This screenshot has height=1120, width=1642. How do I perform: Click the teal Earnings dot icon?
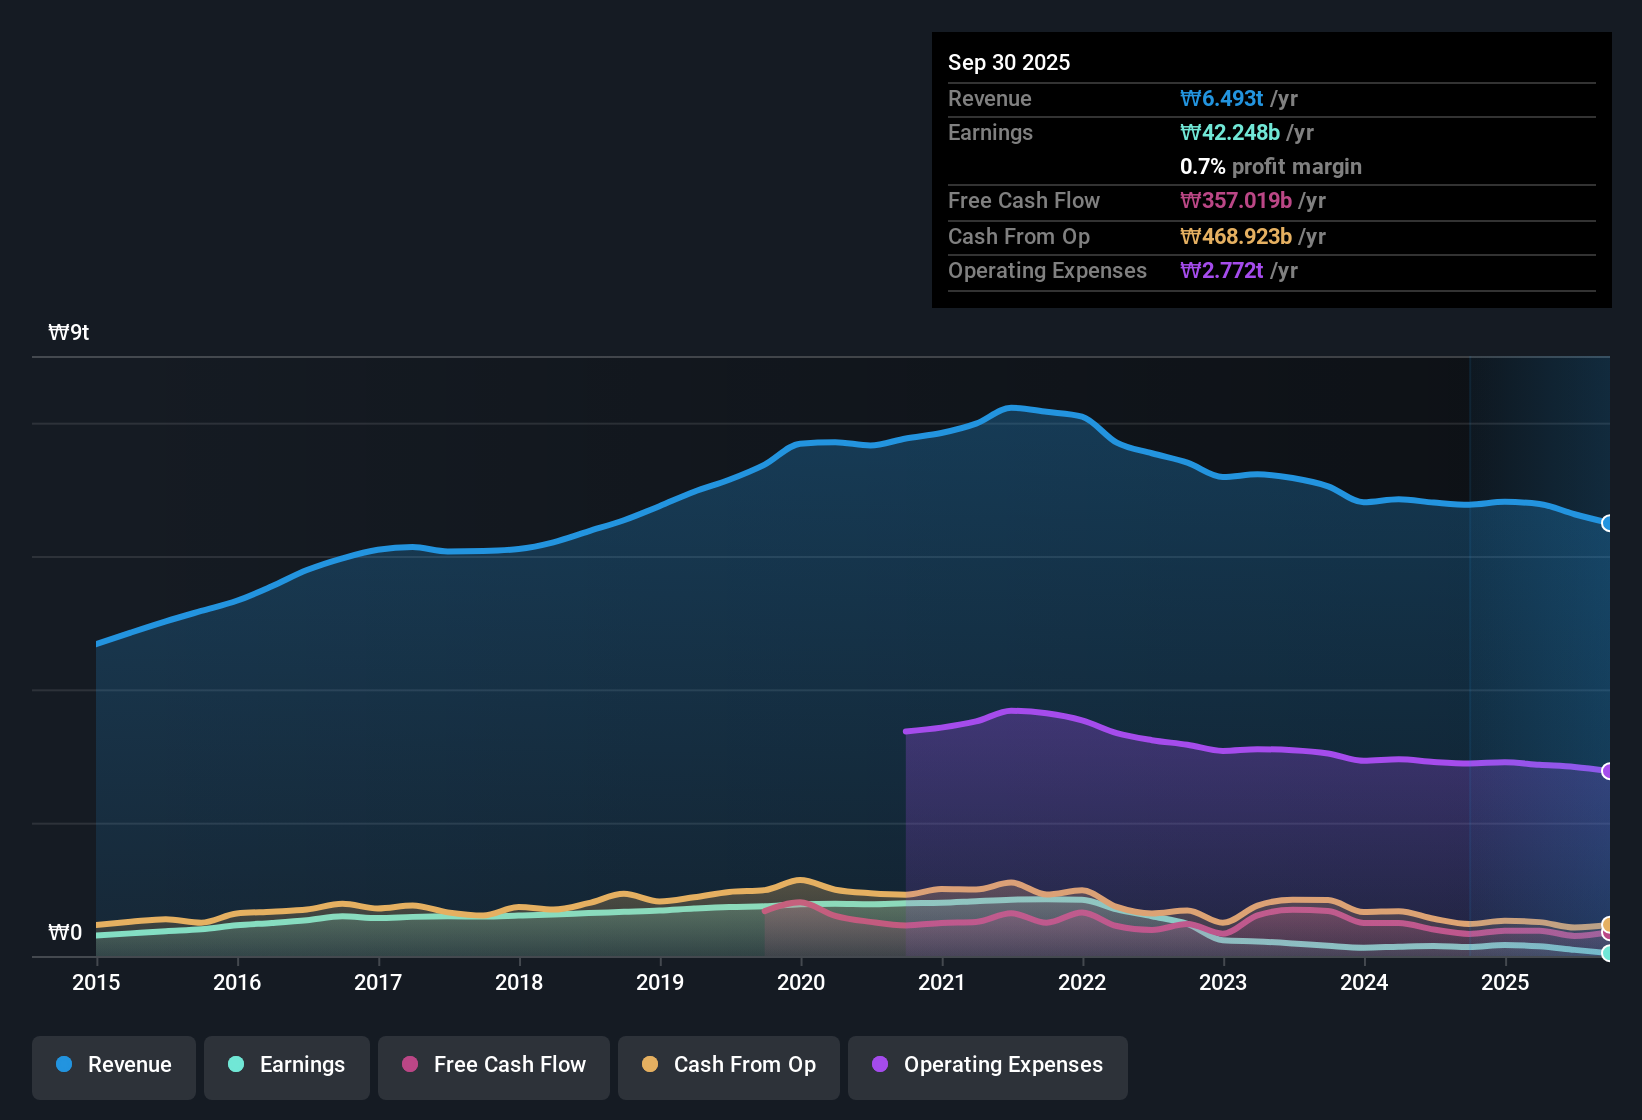[236, 1065]
